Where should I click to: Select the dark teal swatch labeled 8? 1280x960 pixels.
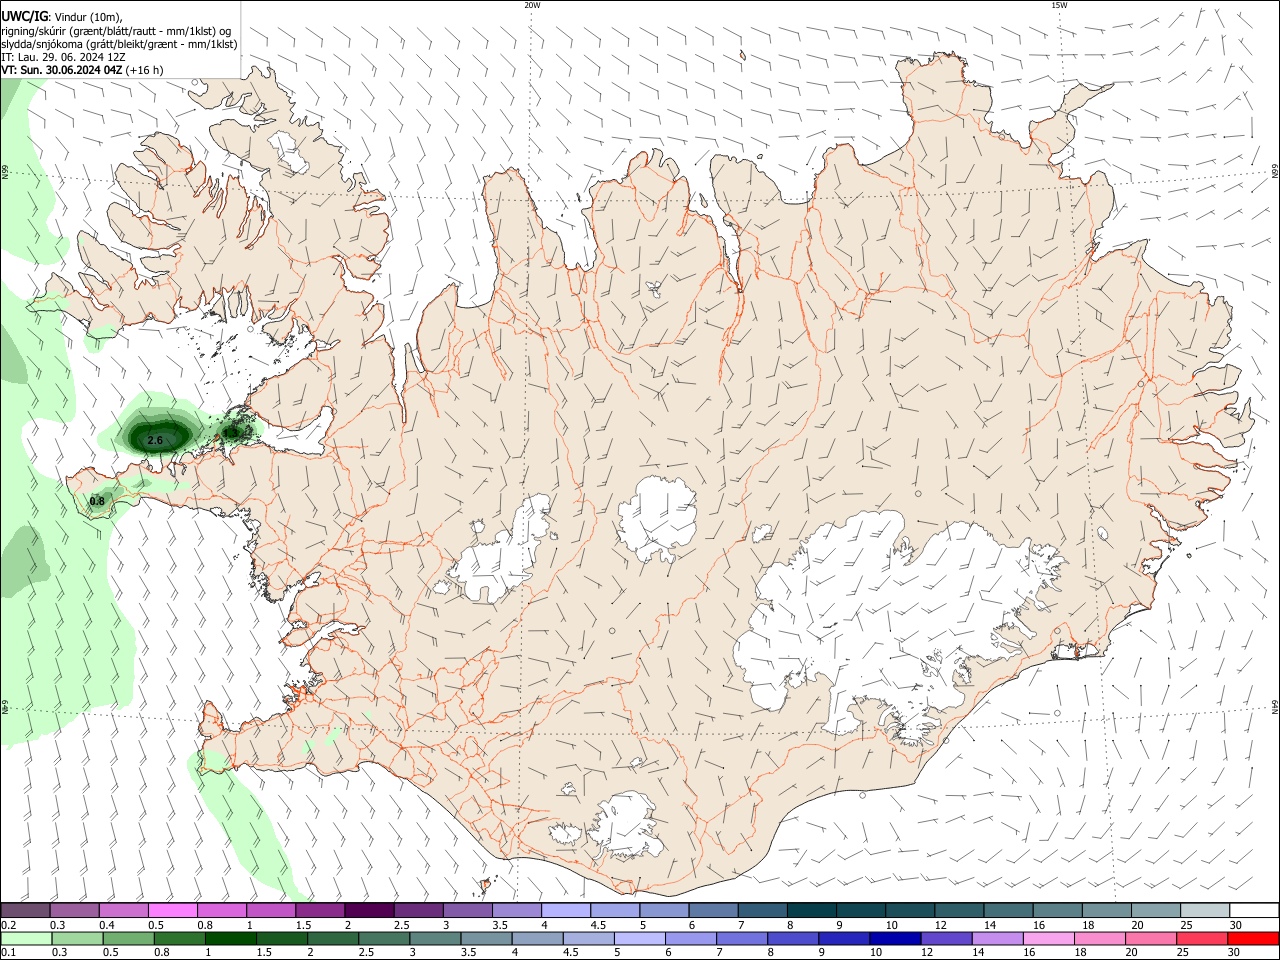pos(811,911)
